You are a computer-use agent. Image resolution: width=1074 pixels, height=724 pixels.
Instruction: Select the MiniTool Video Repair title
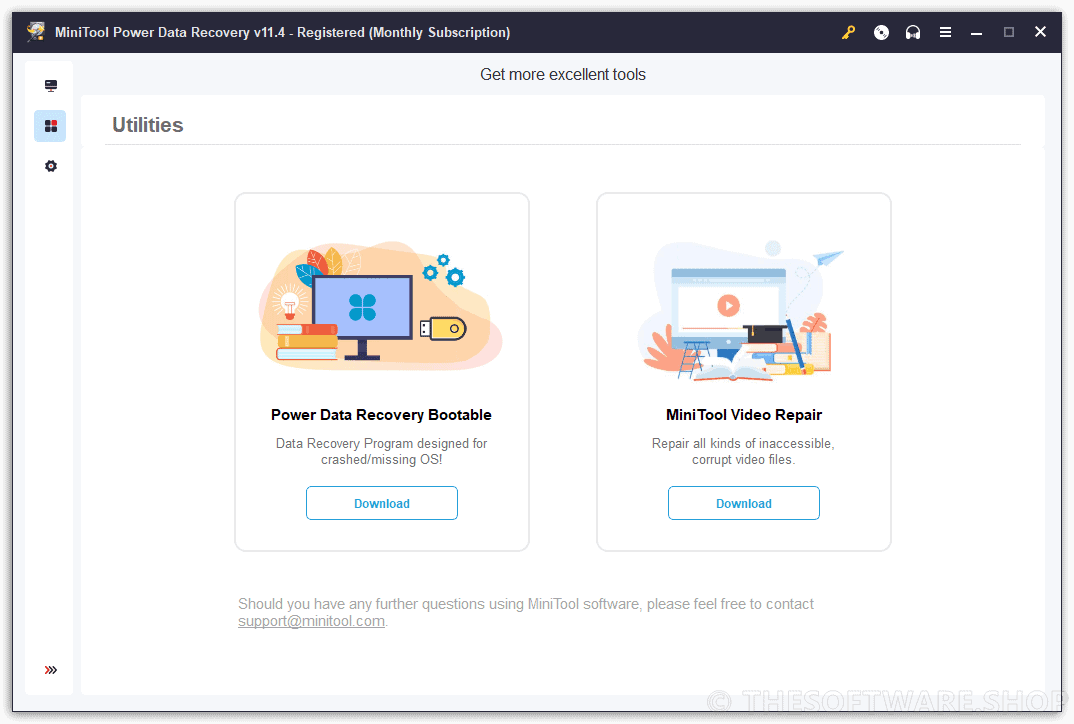click(744, 415)
